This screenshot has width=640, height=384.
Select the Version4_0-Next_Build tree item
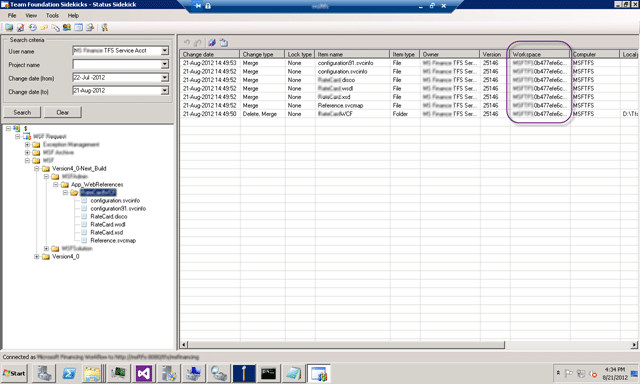click(x=79, y=169)
